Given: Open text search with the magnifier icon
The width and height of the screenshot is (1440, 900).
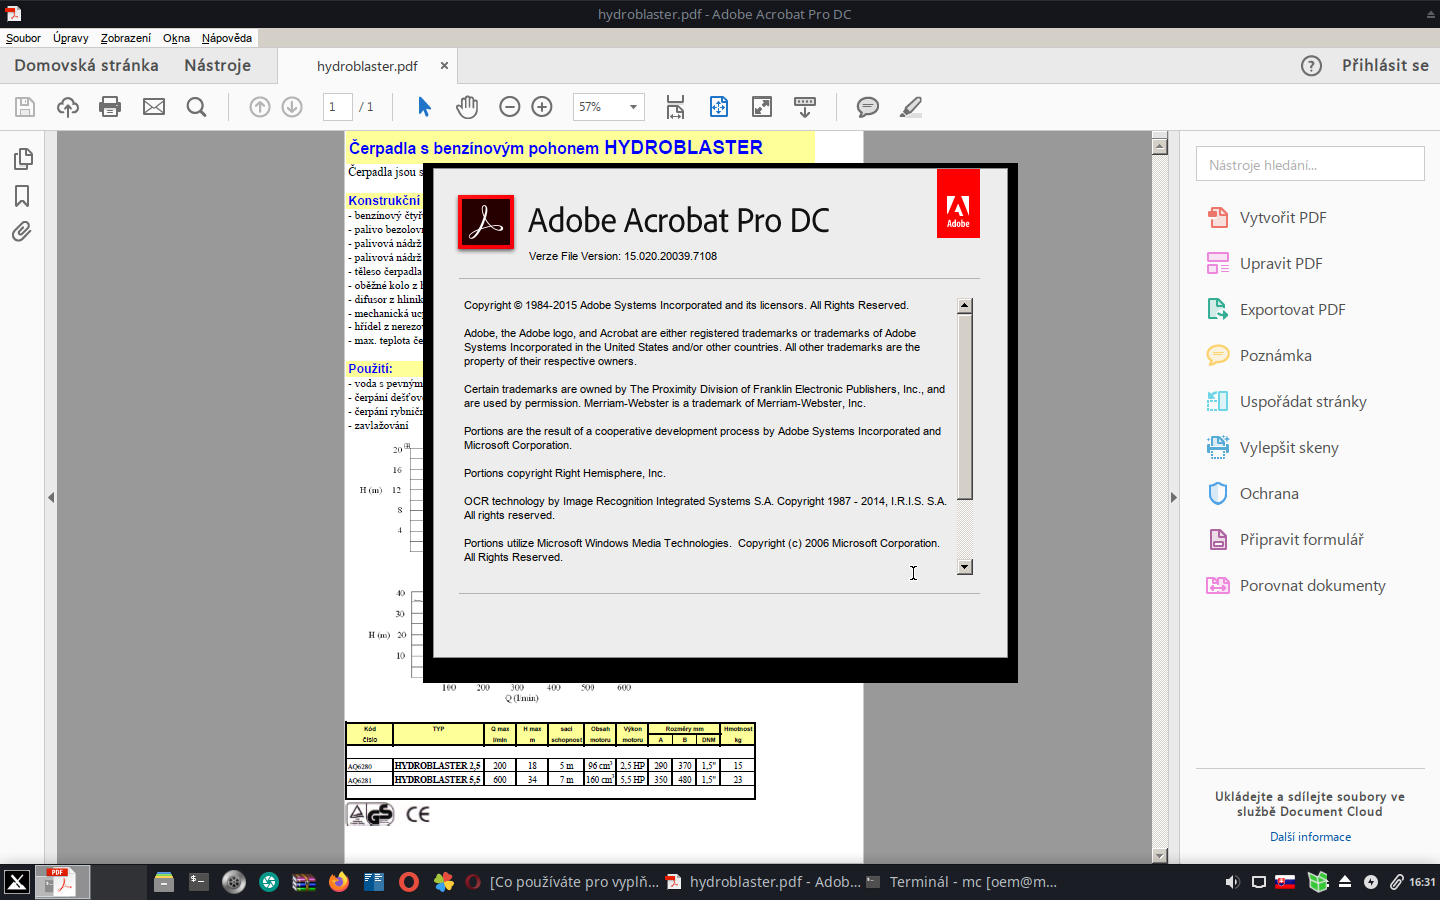Looking at the screenshot, I should pyautogui.click(x=197, y=107).
